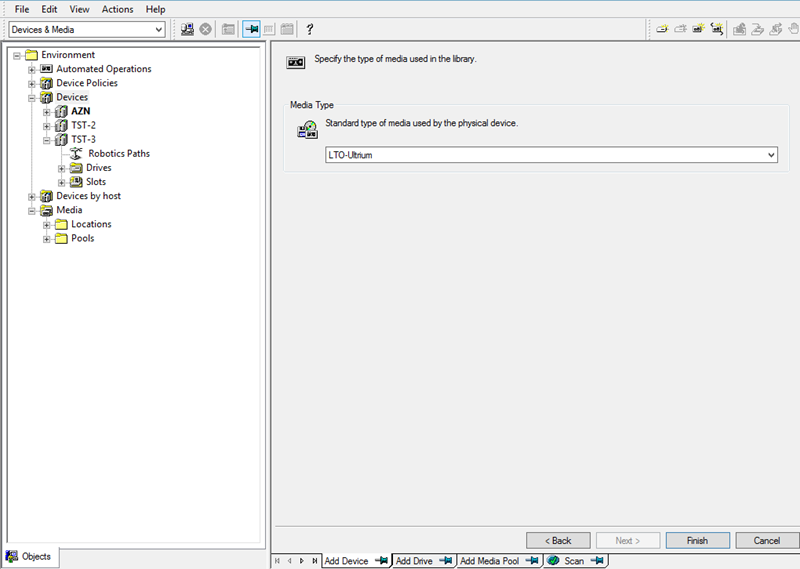Select the Device Policies tree item
Image resolution: width=800 pixels, height=569 pixels.
pyautogui.click(x=86, y=83)
